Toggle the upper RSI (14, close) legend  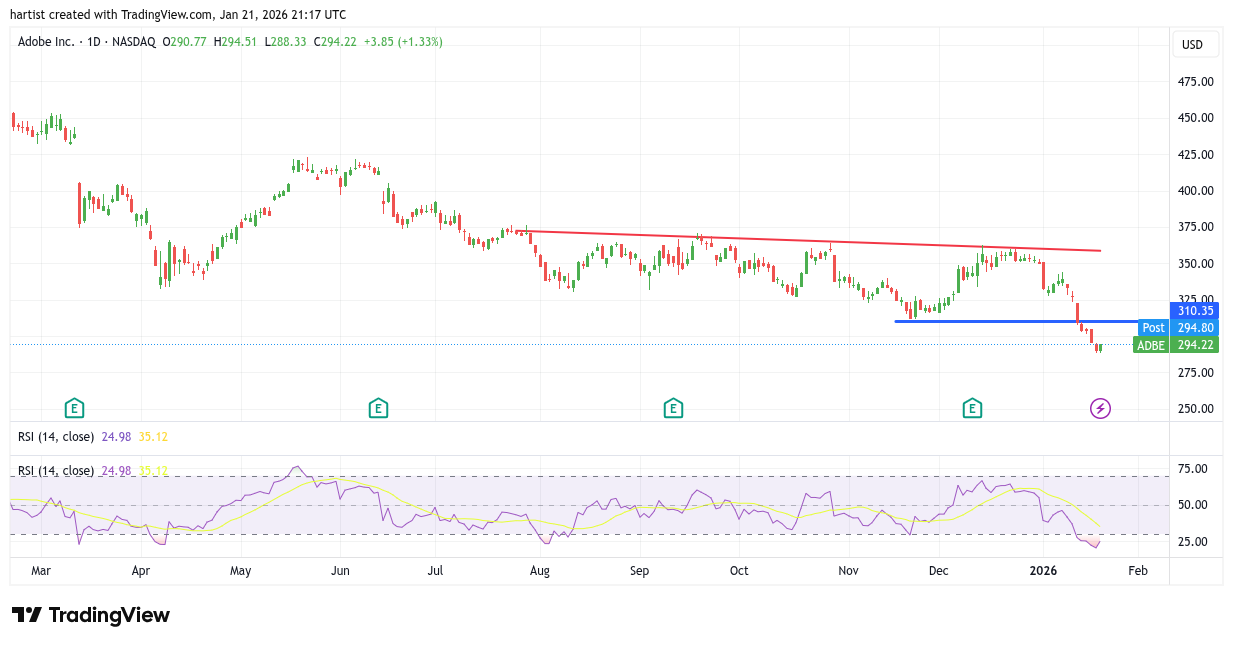56,437
